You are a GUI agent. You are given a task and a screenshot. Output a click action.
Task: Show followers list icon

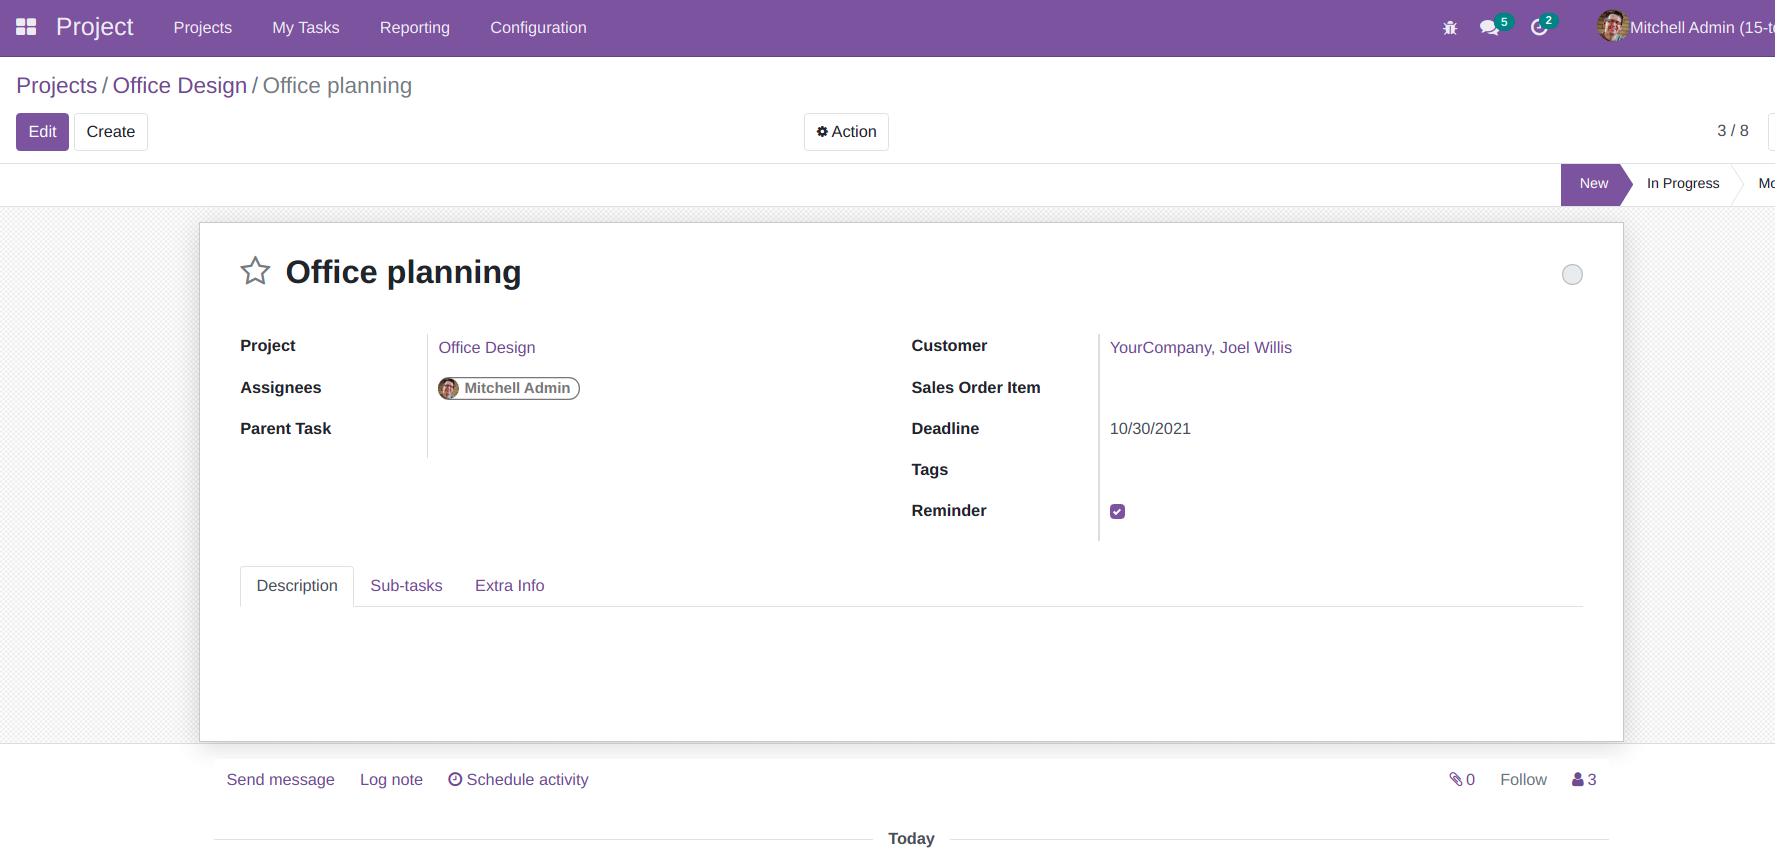click(1584, 779)
